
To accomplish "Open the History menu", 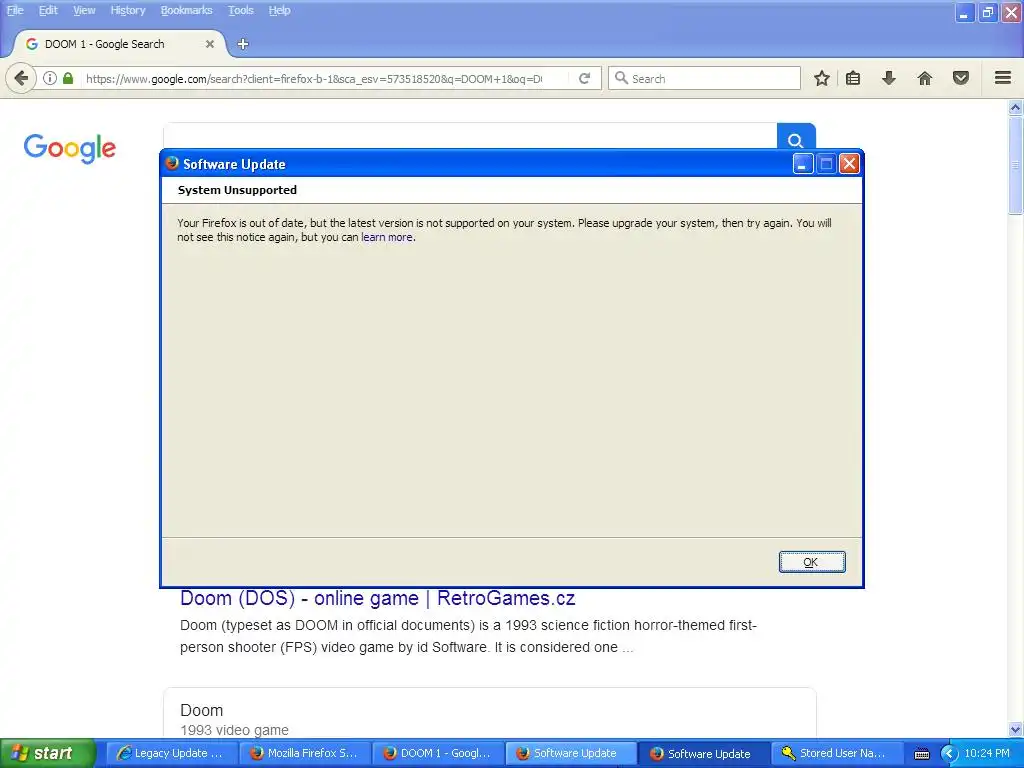I will point(128,10).
